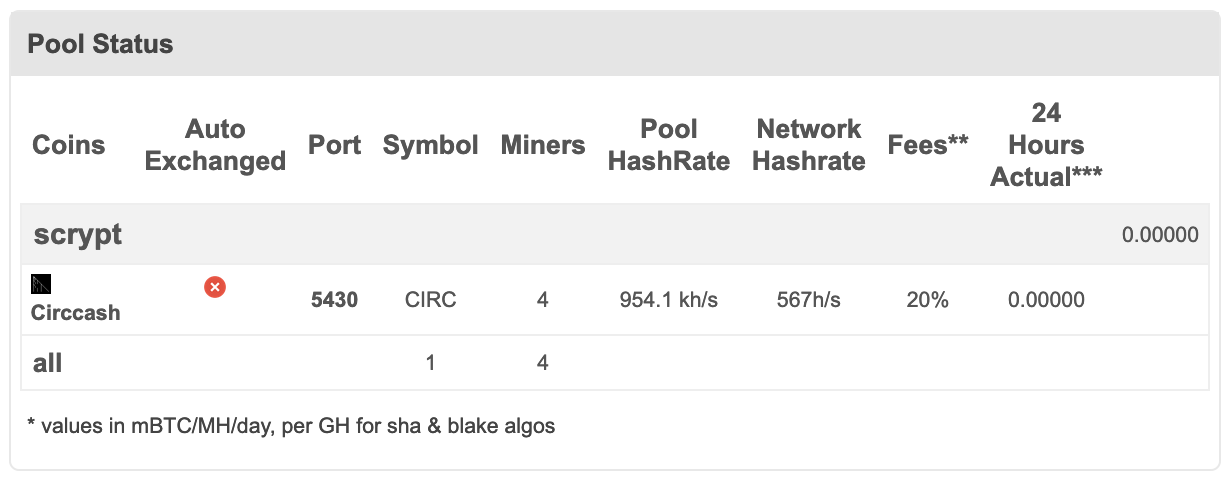Click the 954.1 kh/s pool hashrate value
Image resolution: width=1232 pixels, height=484 pixels.
point(669,299)
